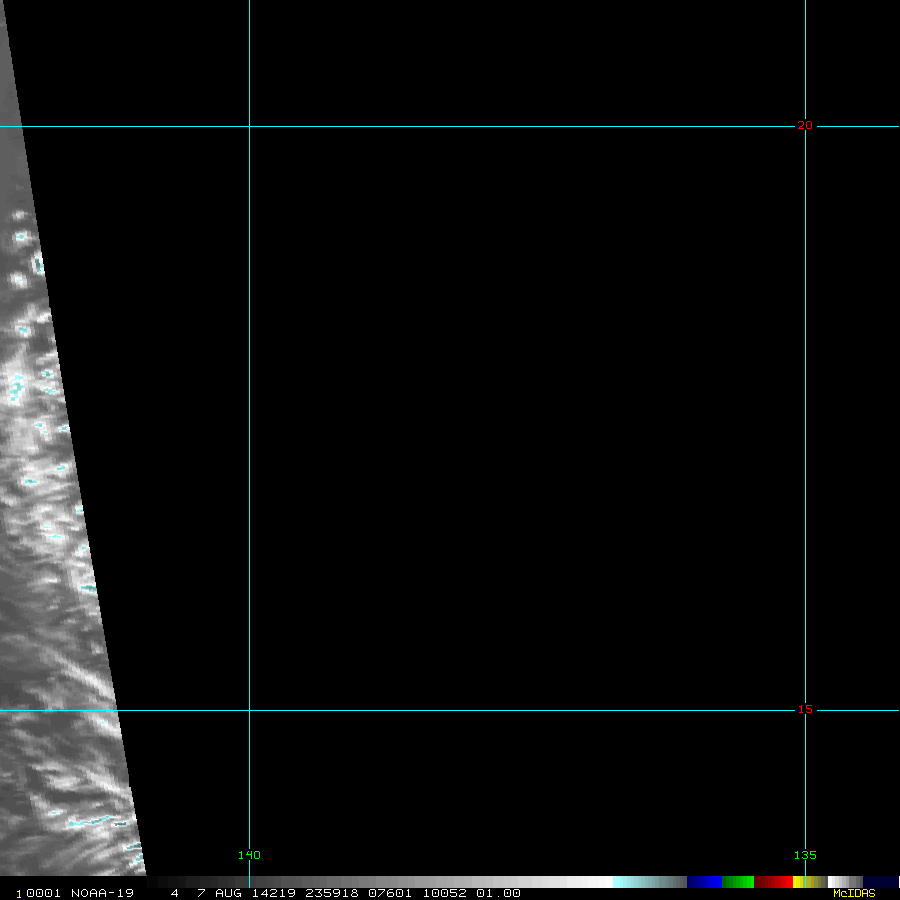
Task: Click intersection of 140 longitude and 20 latitude
Action: (x=249, y=126)
